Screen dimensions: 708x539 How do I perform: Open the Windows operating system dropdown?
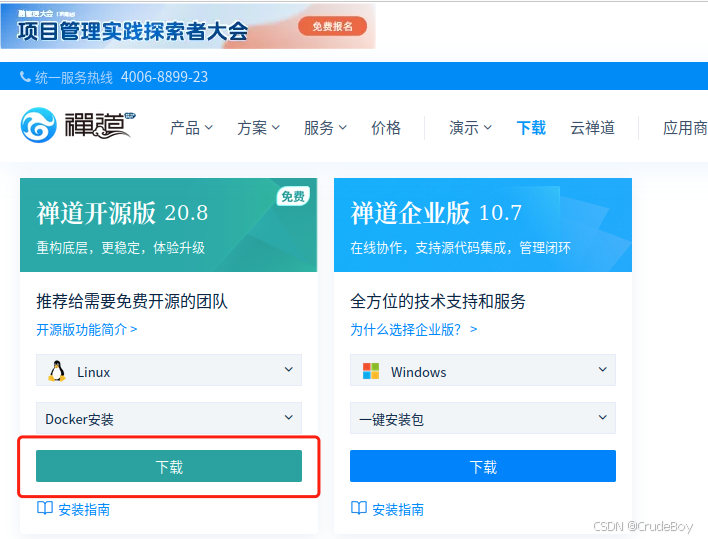tap(483, 370)
